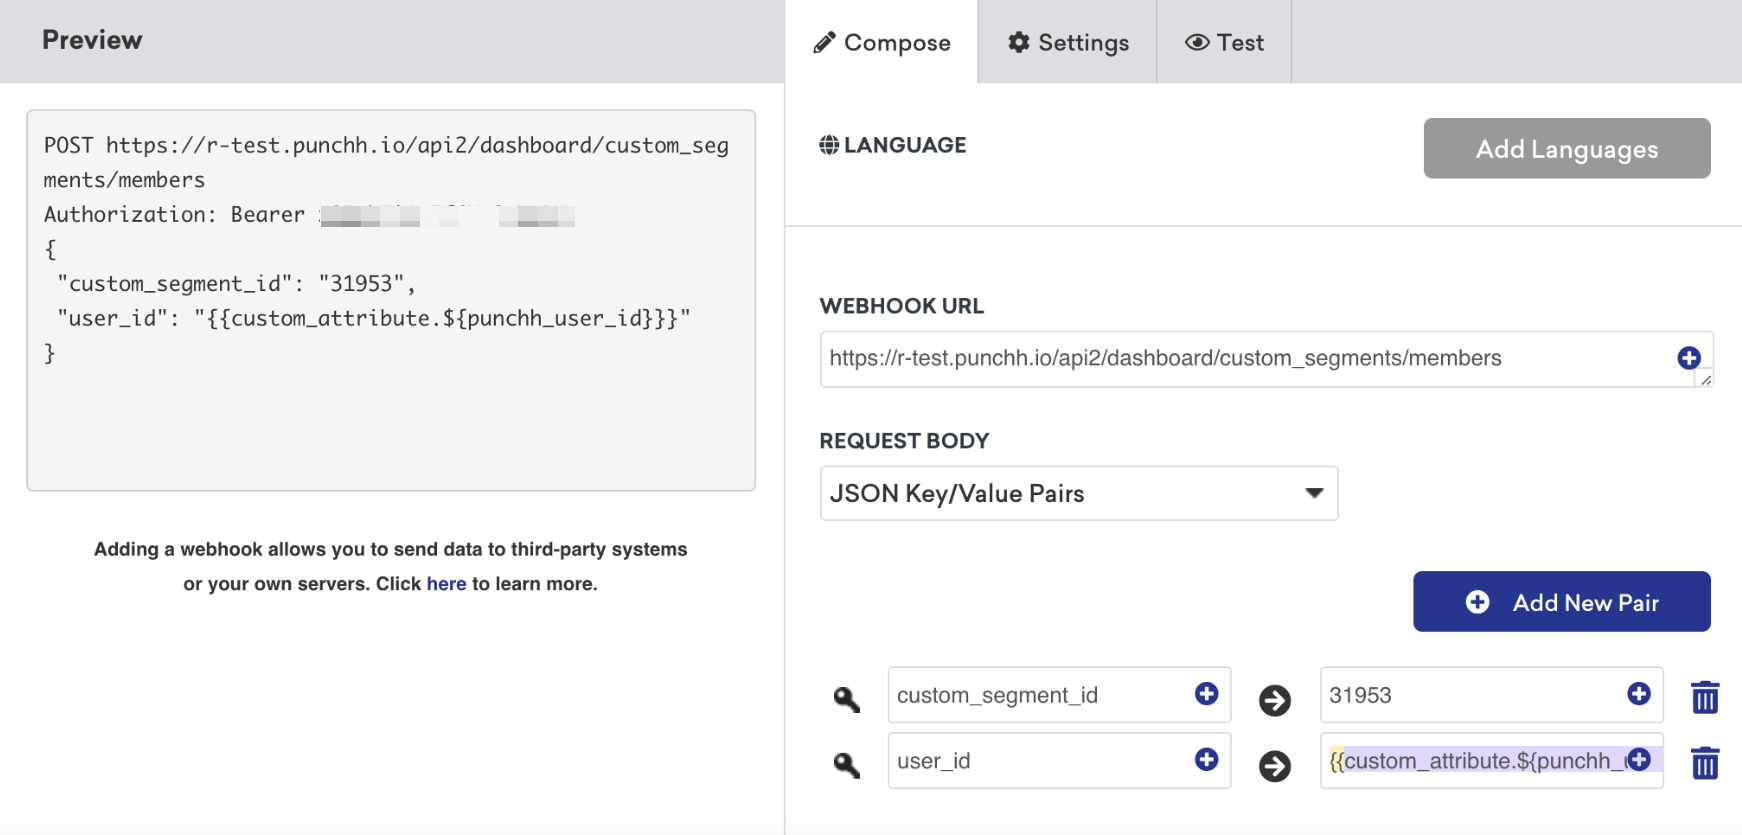Click arrow icon beside user_id row
Viewport: 1742px width, 835px height.
1275,766
